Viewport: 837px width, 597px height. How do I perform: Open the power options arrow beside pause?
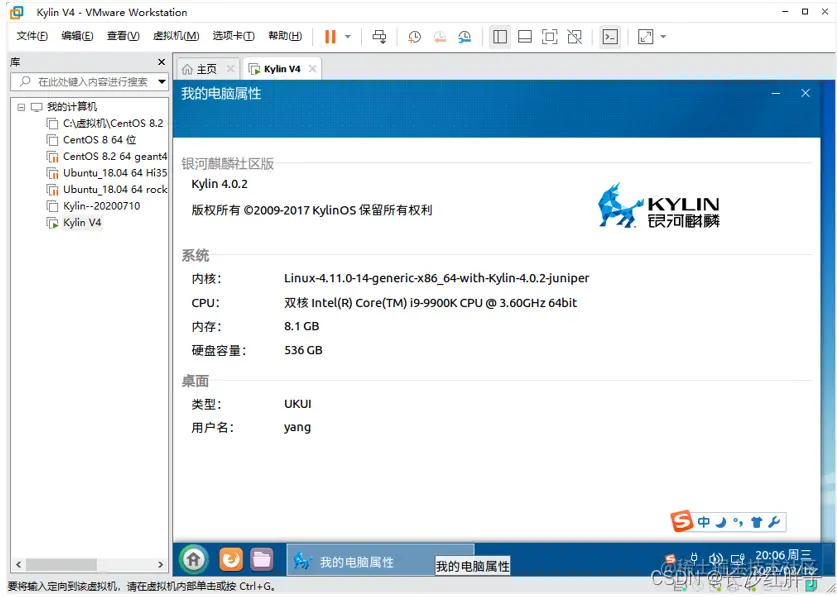tap(348, 37)
